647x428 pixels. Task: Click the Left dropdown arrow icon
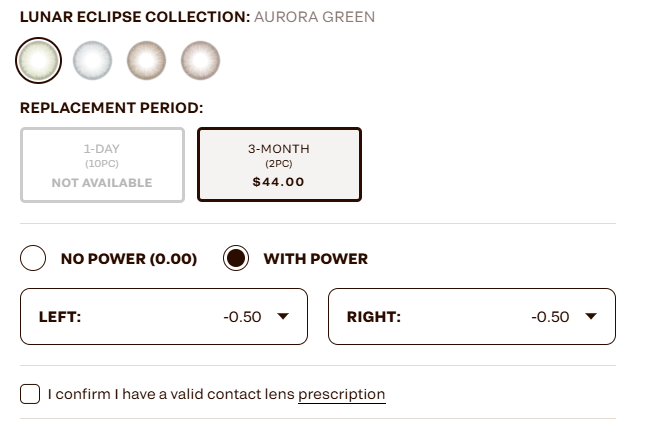point(282,317)
